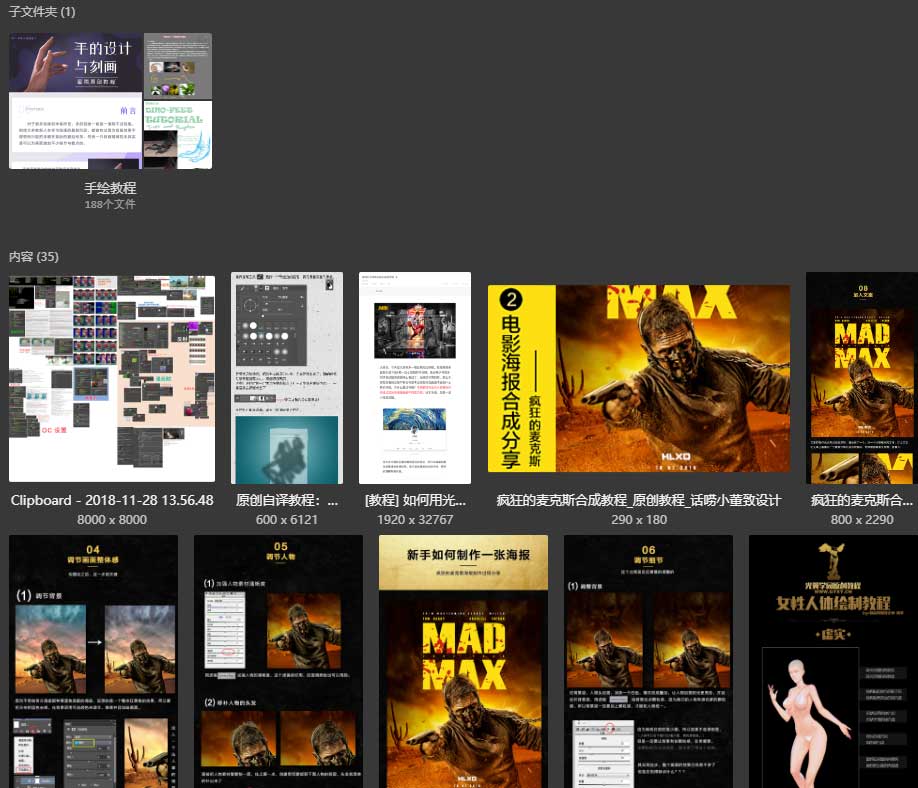Select the 手绘教程 folder name label

110,188
